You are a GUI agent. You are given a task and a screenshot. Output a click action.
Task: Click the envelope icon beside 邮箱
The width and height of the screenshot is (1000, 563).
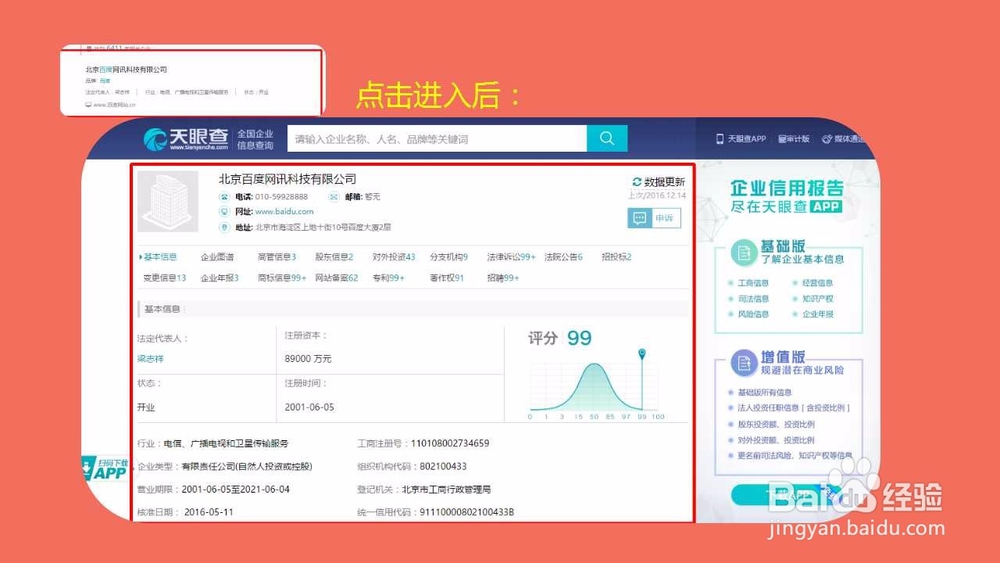point(334,197)
